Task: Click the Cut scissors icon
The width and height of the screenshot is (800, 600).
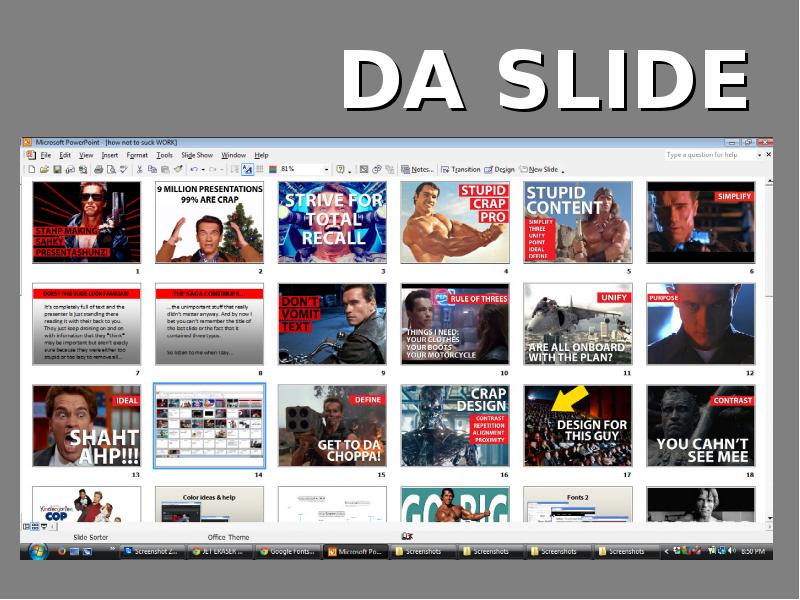Action: click(138, 169)
